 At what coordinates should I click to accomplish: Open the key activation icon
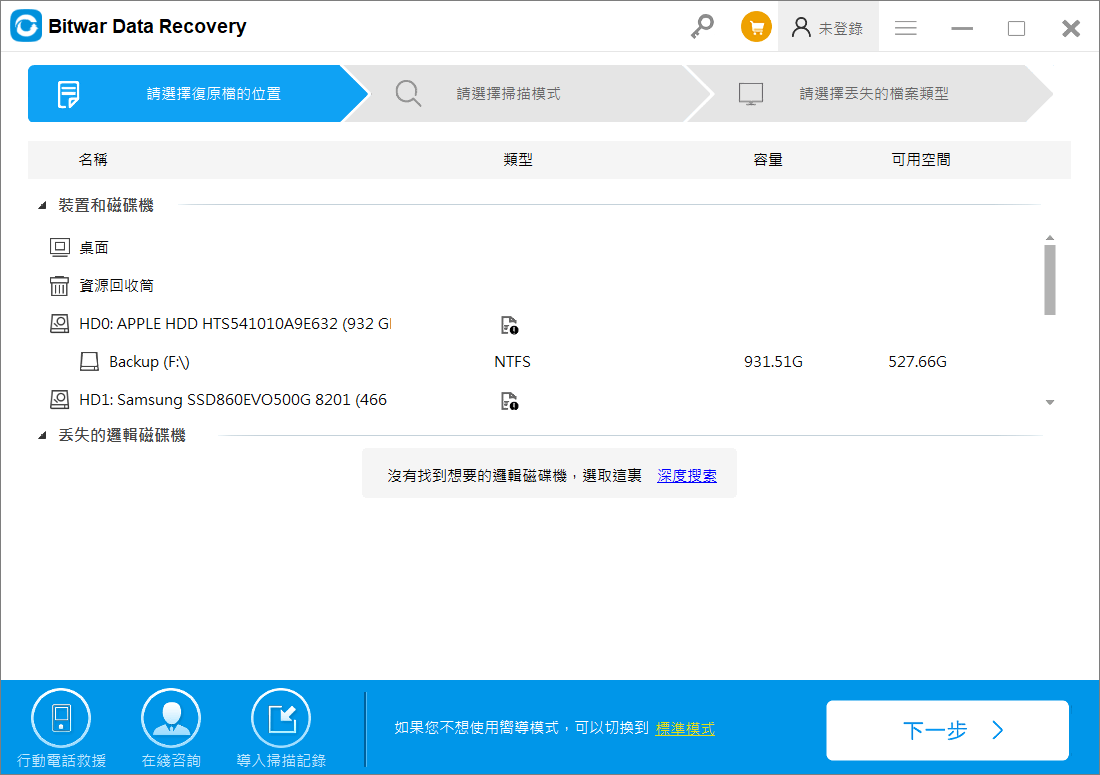pyautogui.click(x=702, y=27)
